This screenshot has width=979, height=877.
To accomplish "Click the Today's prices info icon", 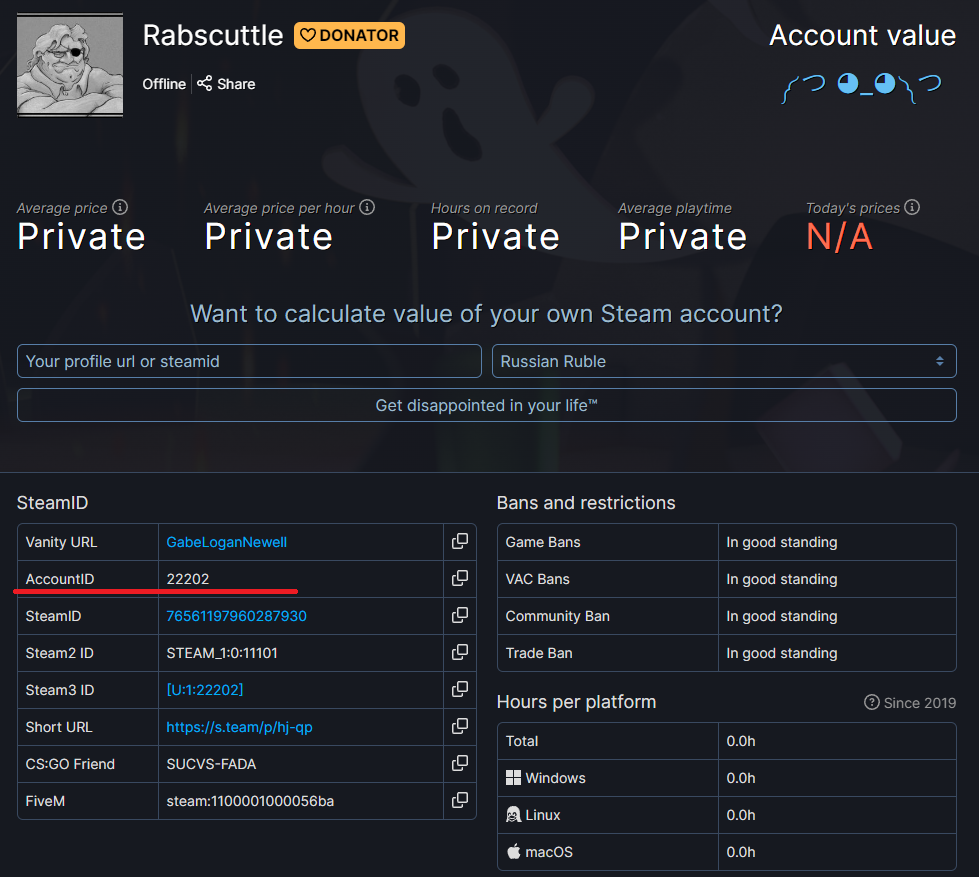I will [912, 207].
